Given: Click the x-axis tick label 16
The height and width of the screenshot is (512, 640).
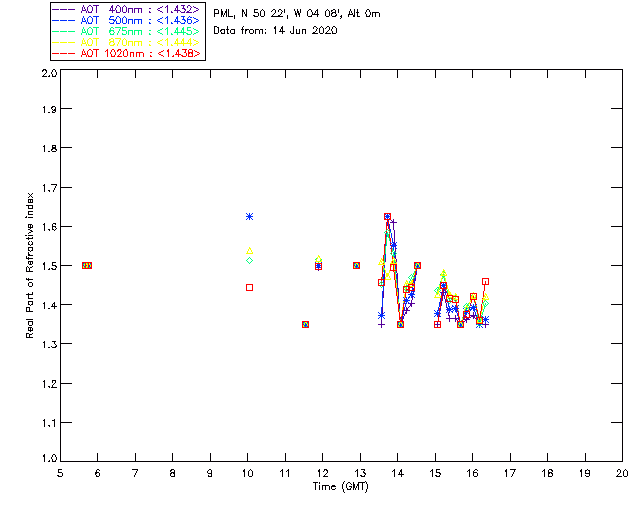Looking at the screenshot, I should coord(473,473).
